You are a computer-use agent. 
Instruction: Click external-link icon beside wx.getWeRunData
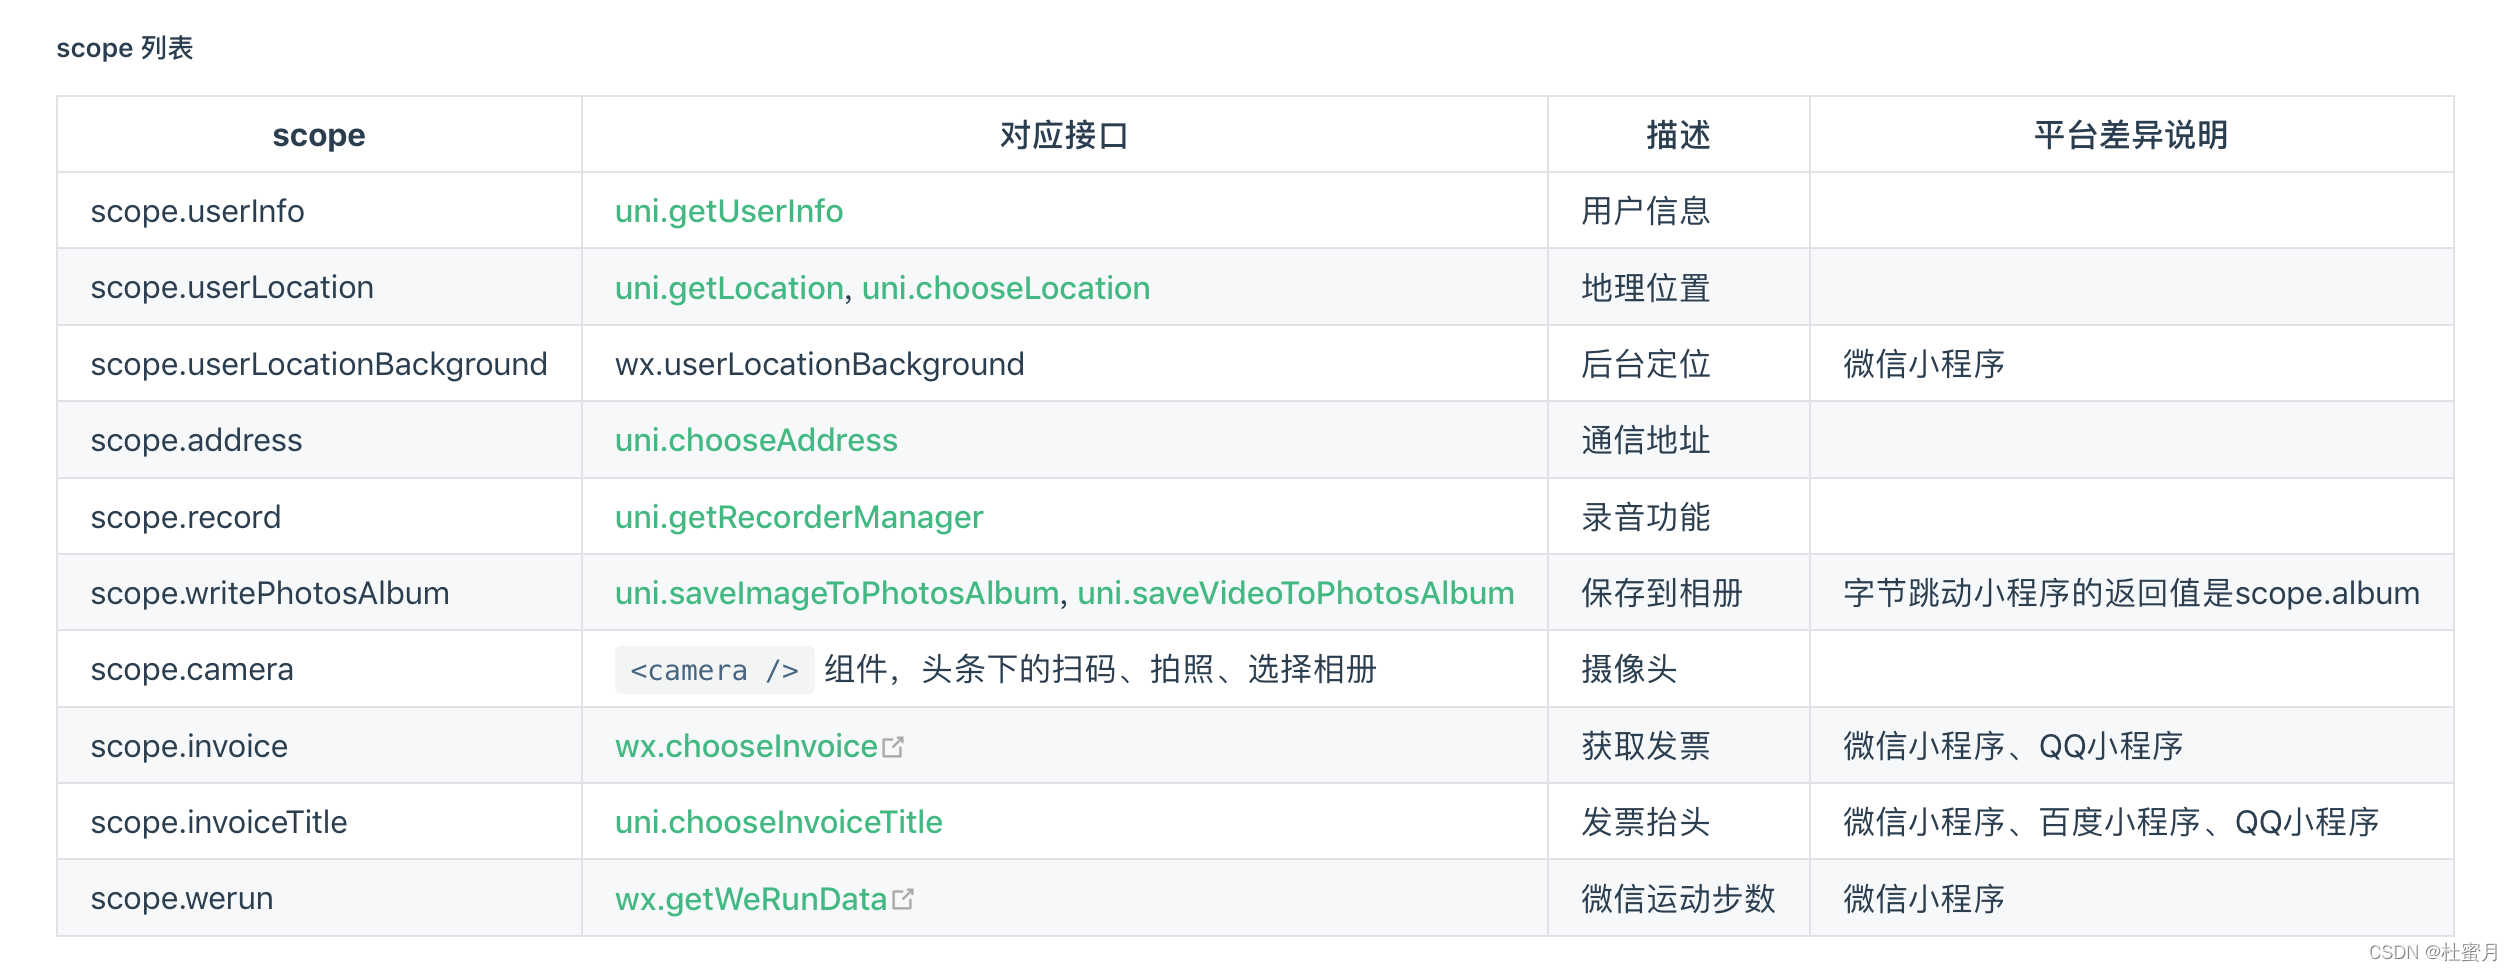tap(903, 899)
